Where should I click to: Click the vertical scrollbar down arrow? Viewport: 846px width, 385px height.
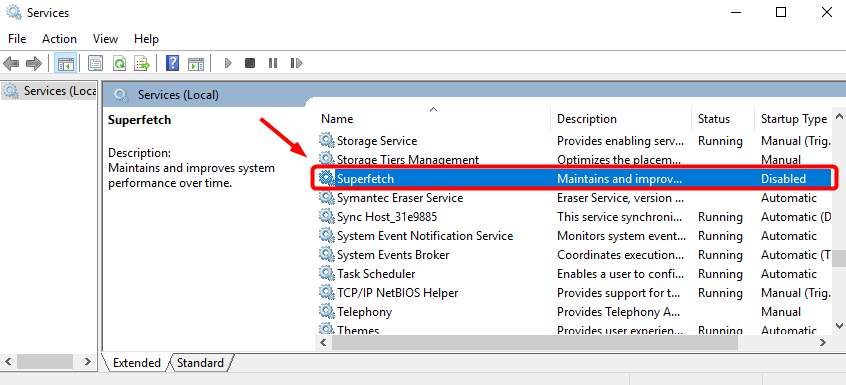pos(839,325)
